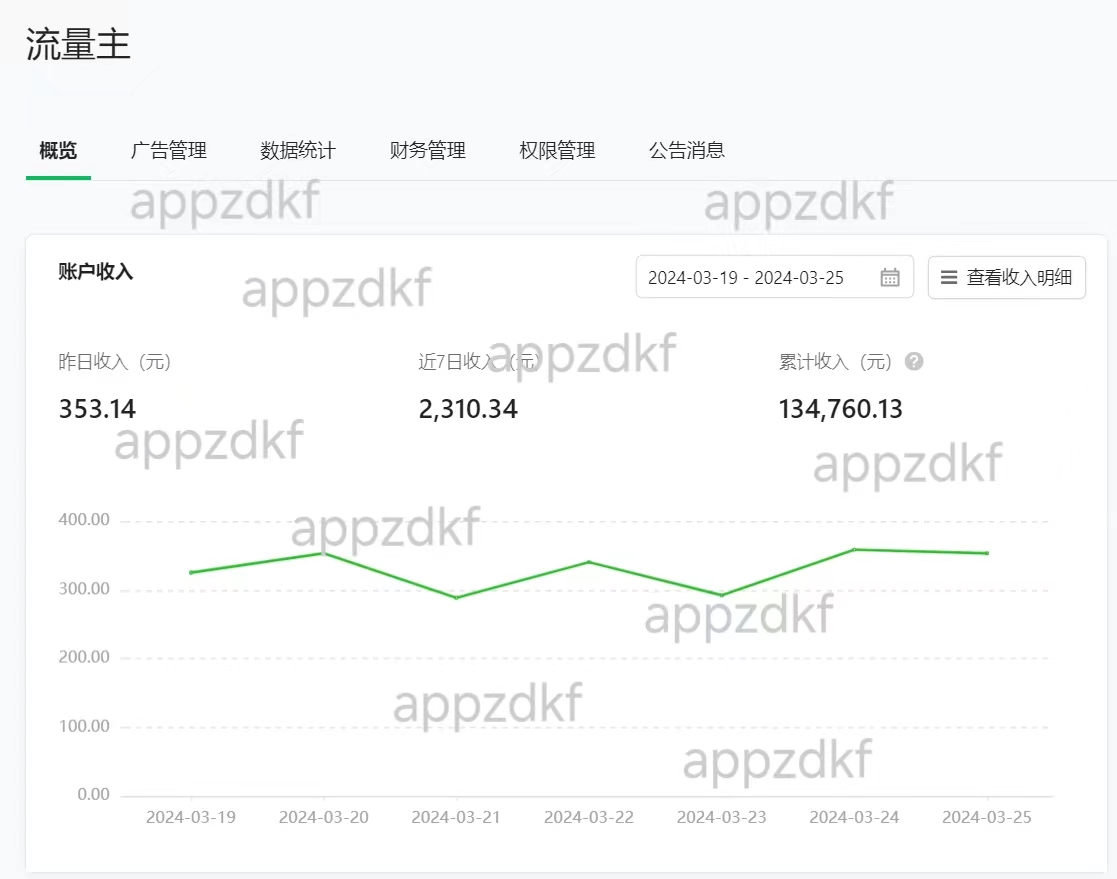Select the chart peak point at 2024-03-24
Screen dimensions: 1117x879
854,549
